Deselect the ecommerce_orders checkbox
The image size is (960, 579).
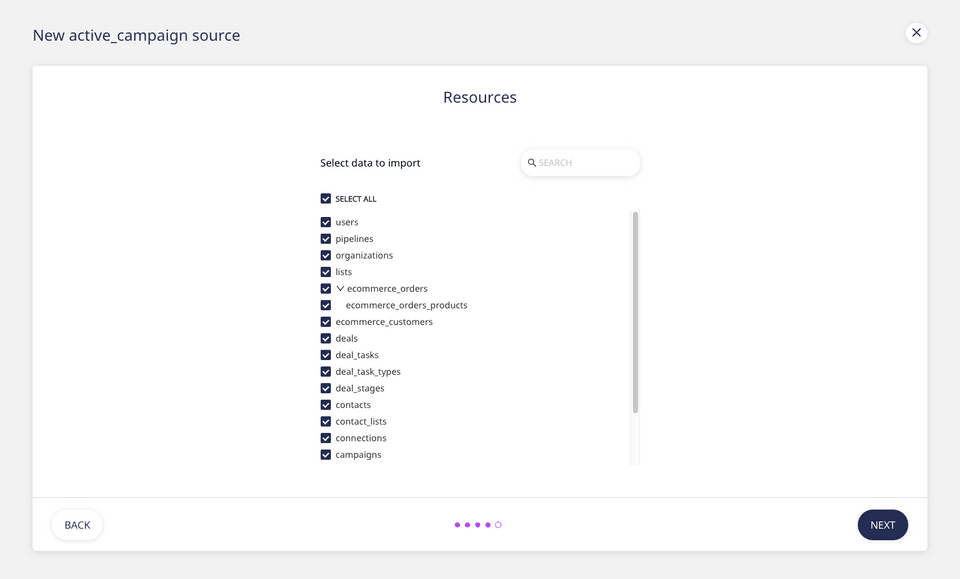[x=325, y=288]
